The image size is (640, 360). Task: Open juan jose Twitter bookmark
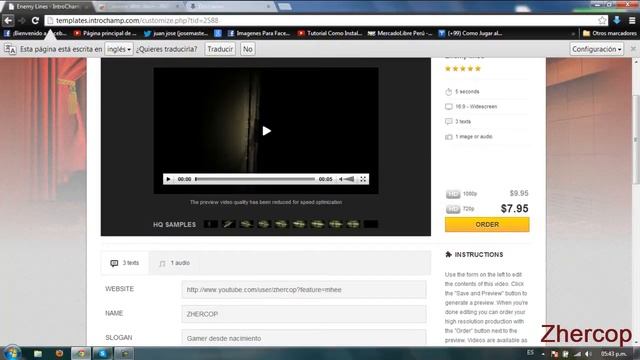click(x=176, y=33)
